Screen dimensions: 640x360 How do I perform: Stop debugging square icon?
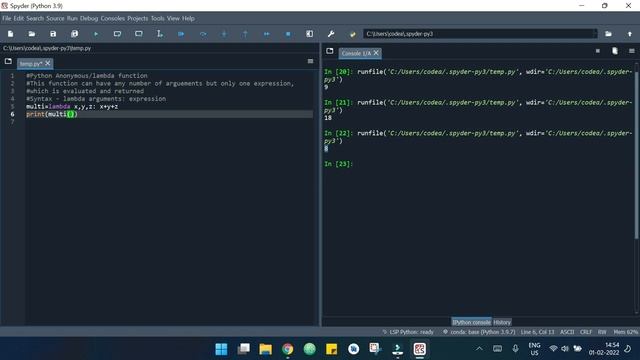point(288,34)
